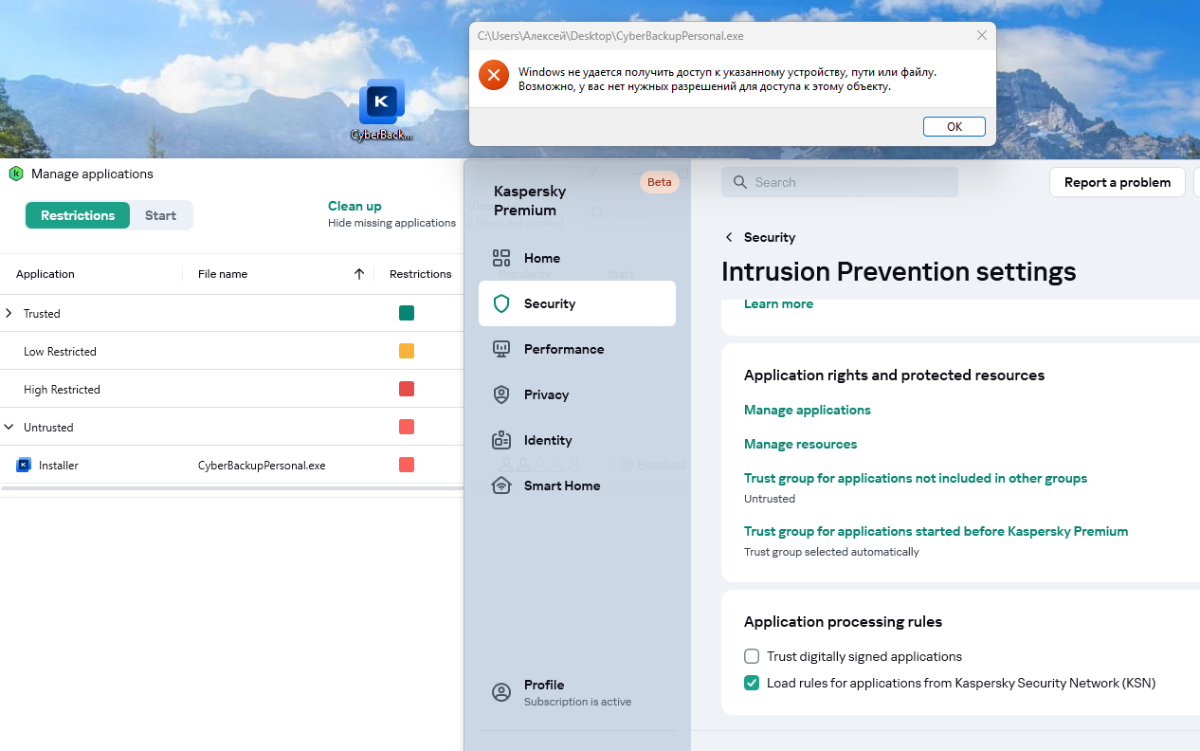Open the Home section in Kaspersky sidebar
This screenshot has width=1200, height=751.
[577, 258]
